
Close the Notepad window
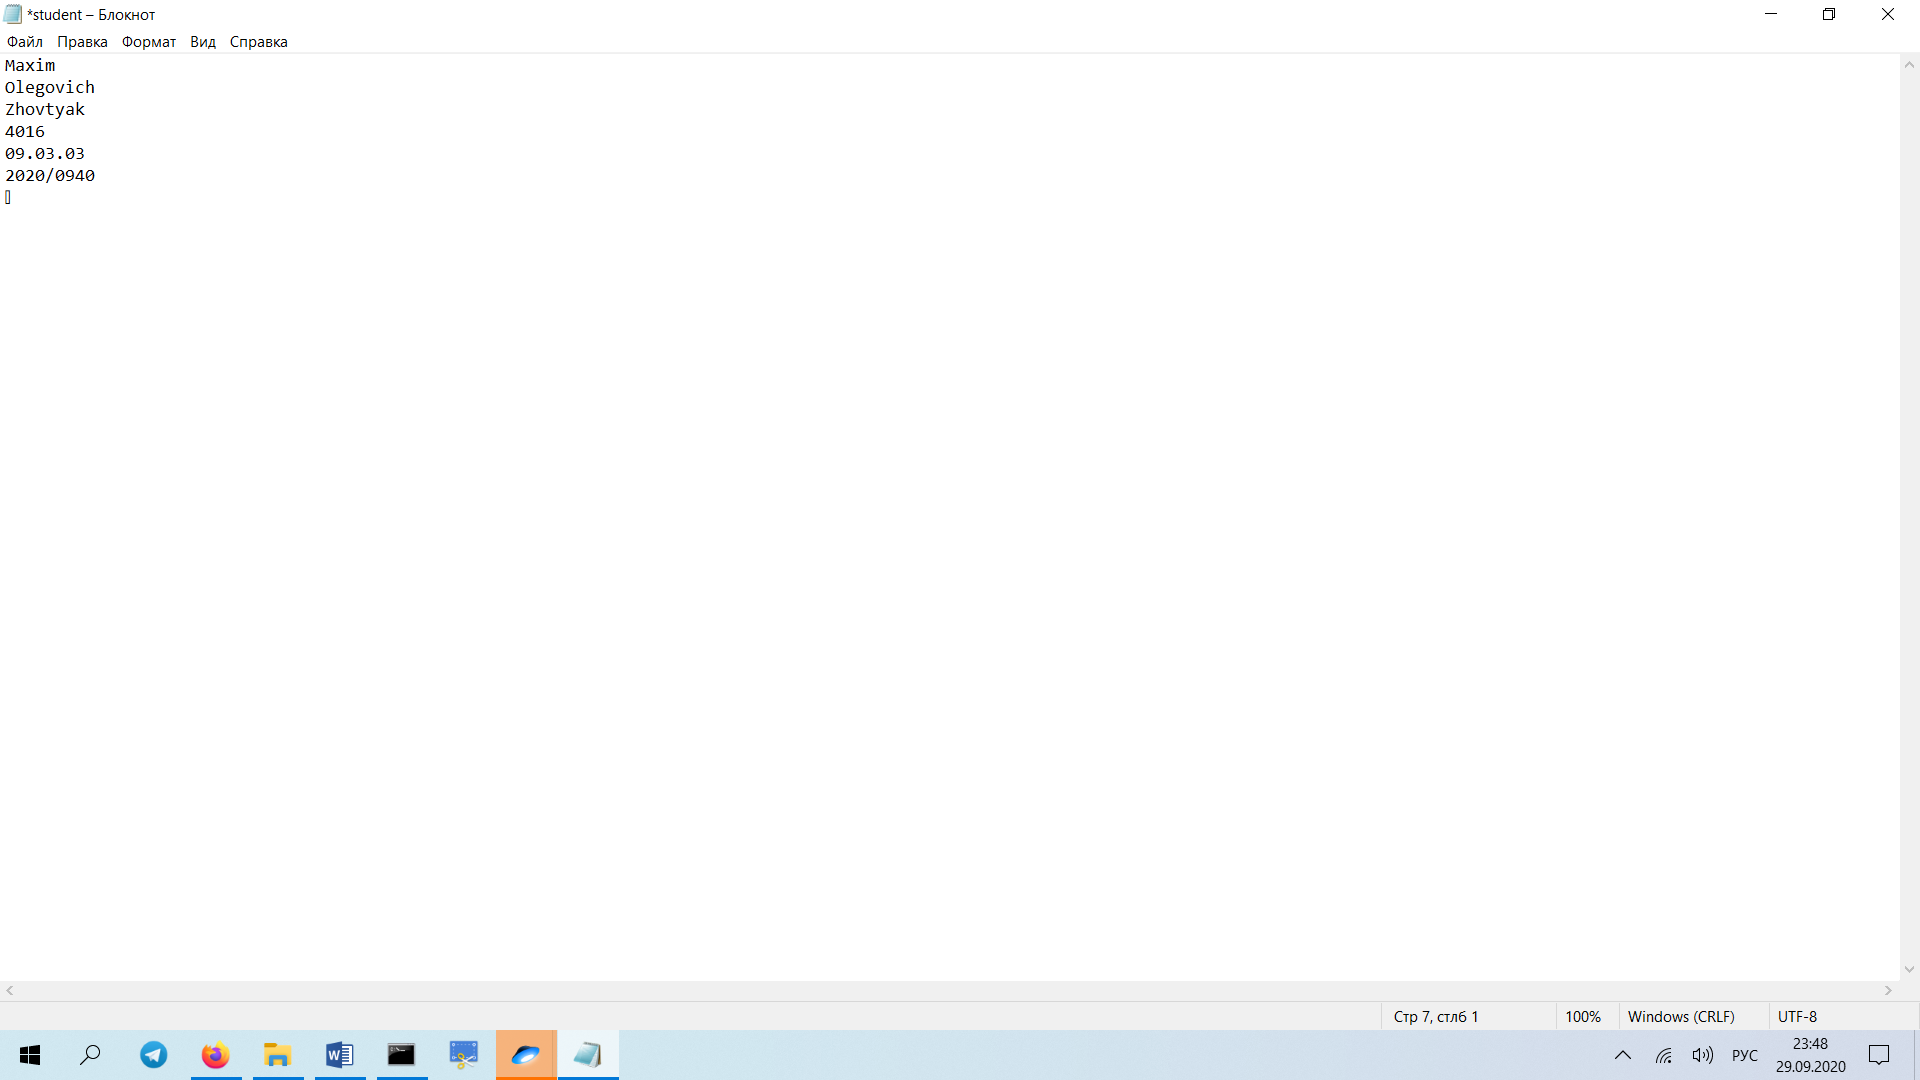(x=1888, y=14)
